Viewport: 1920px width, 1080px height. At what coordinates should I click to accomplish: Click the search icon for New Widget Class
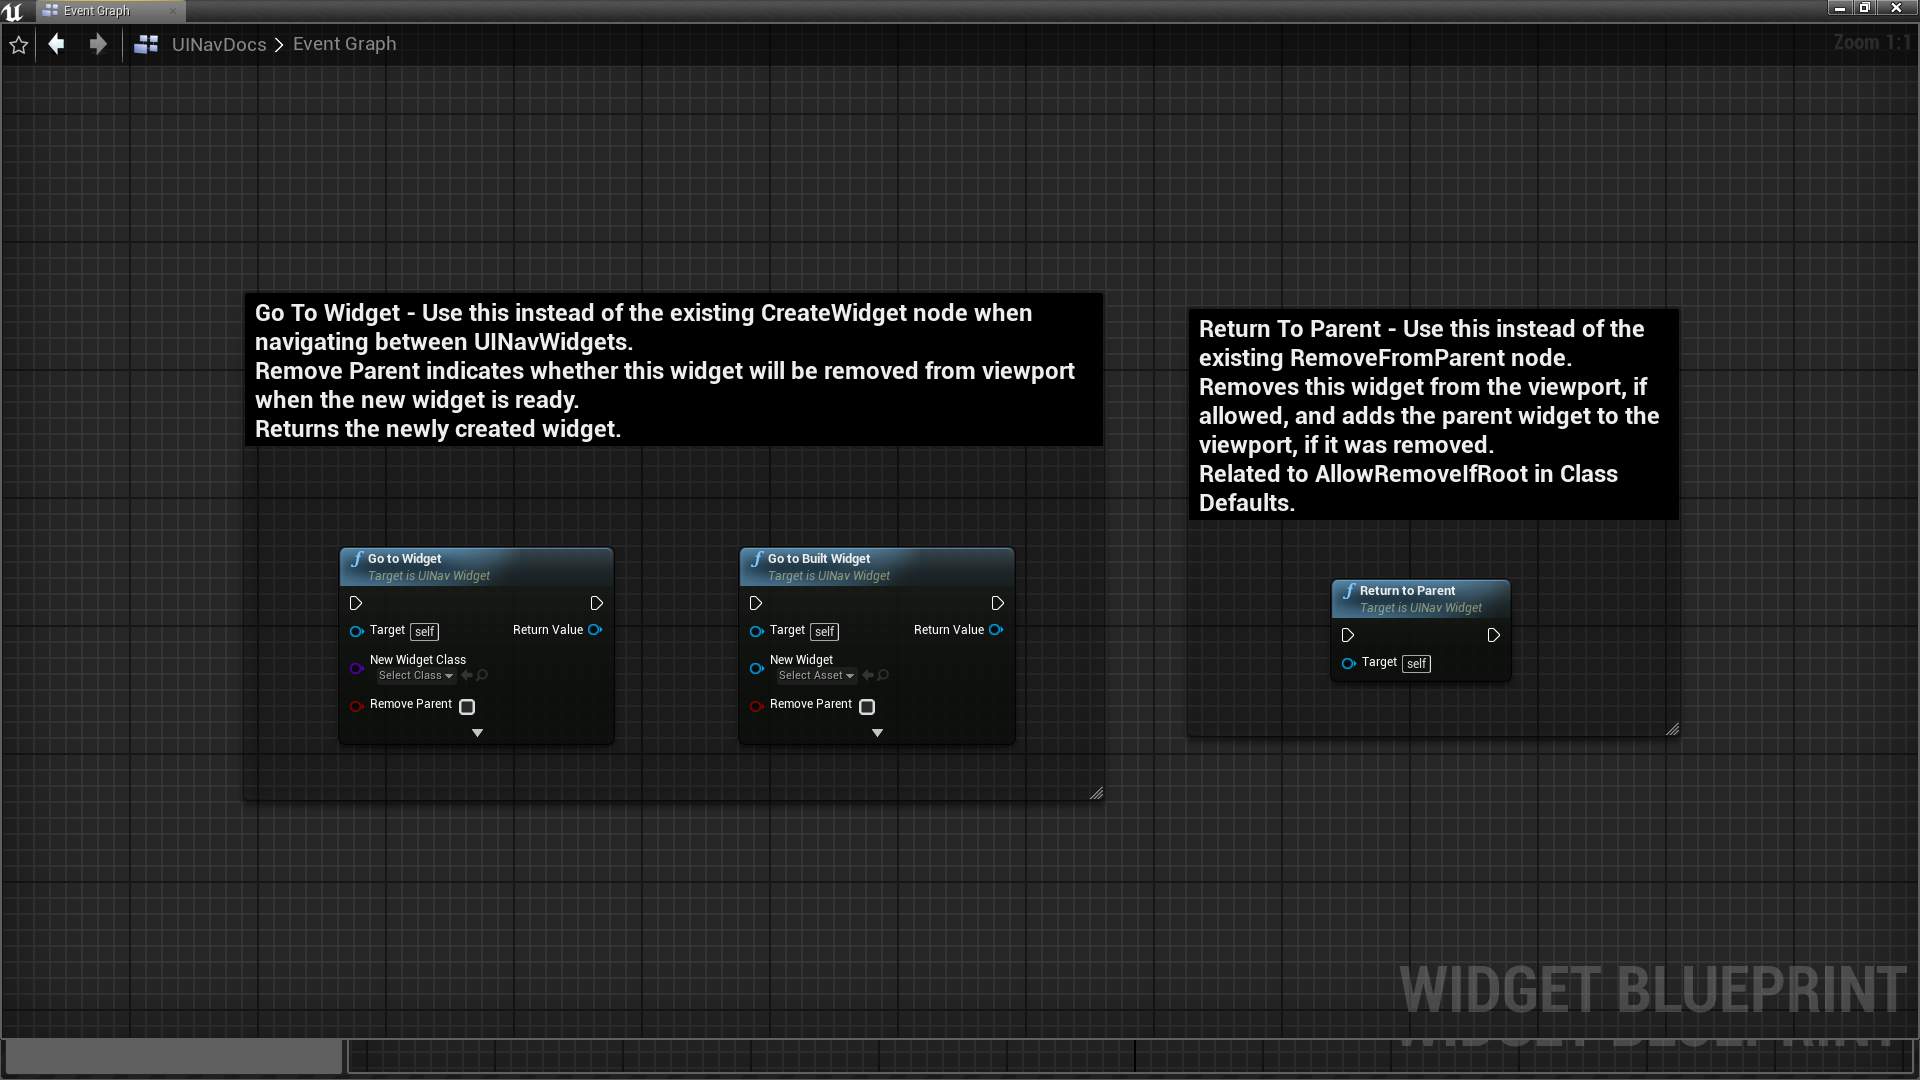483,676
